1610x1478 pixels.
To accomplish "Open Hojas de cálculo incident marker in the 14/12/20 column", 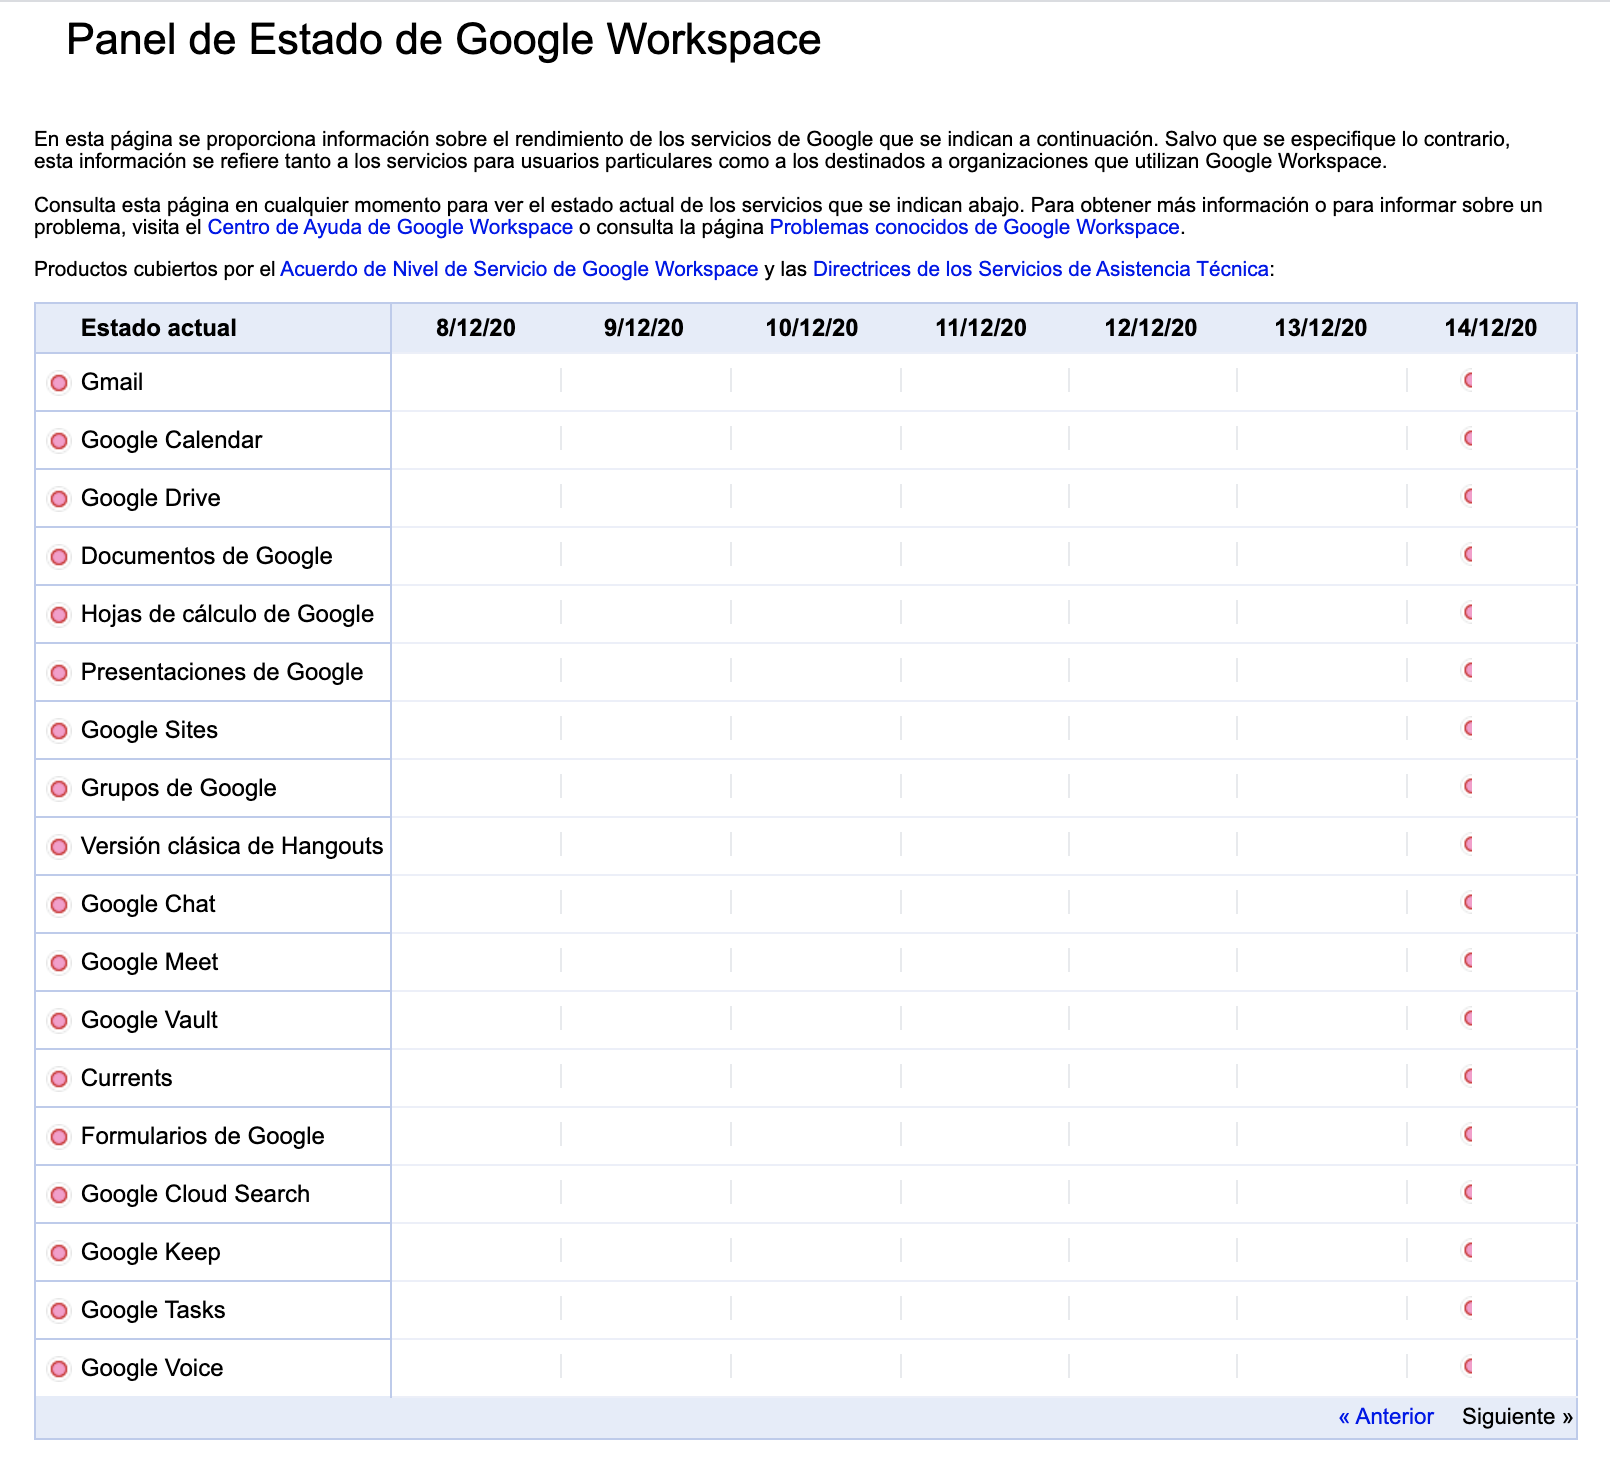I will pos(1468,612).
